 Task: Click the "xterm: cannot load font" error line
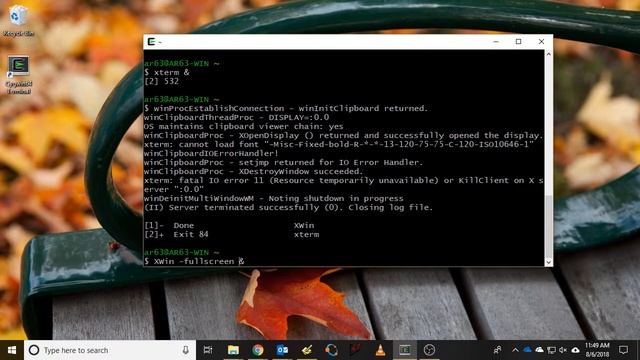[339, 144]
